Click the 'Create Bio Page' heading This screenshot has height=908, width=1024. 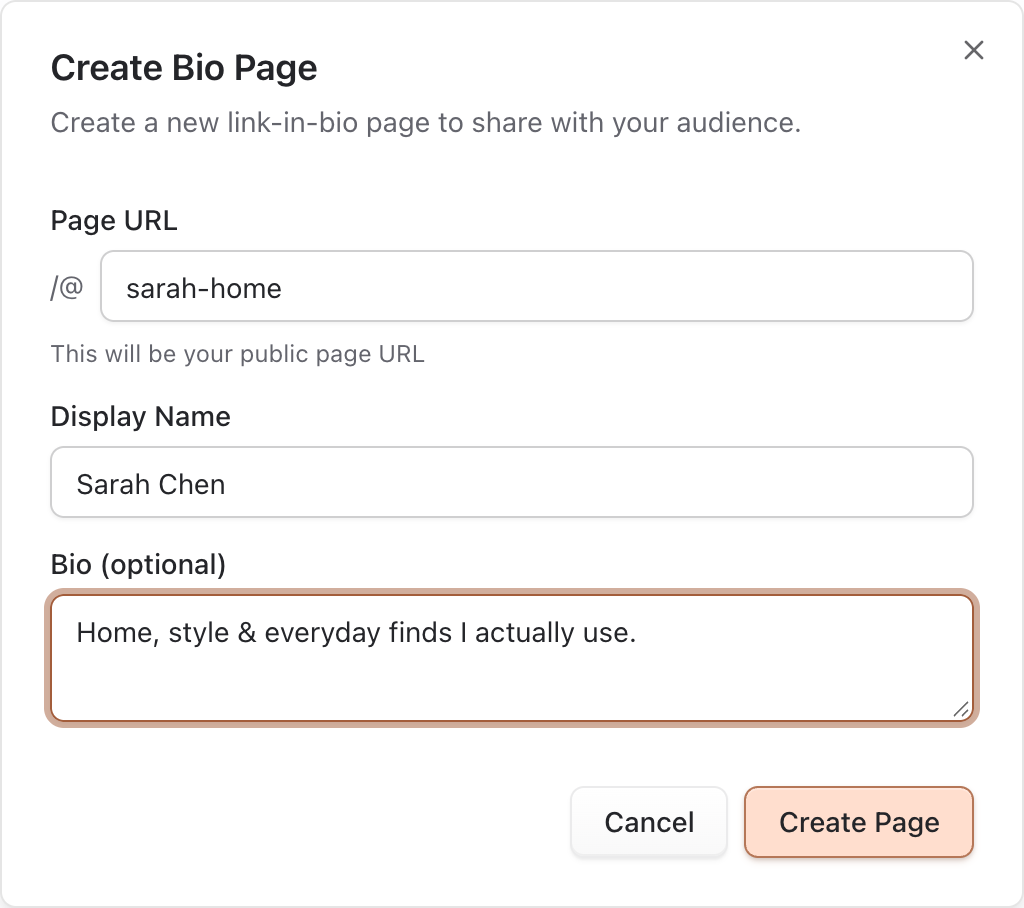(x=184, y=68)
